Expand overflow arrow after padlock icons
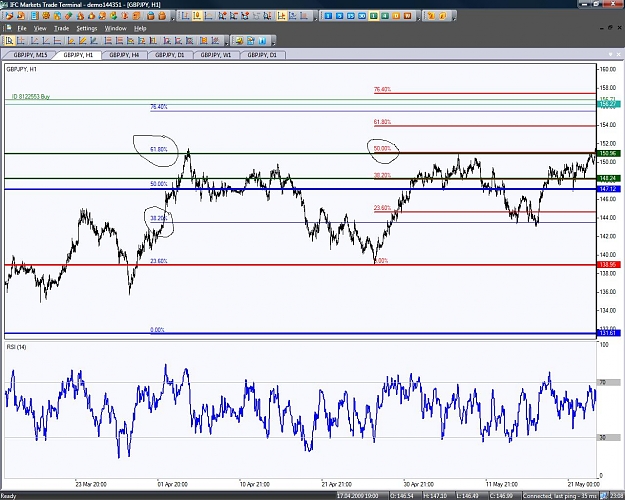 click(173, 18)
